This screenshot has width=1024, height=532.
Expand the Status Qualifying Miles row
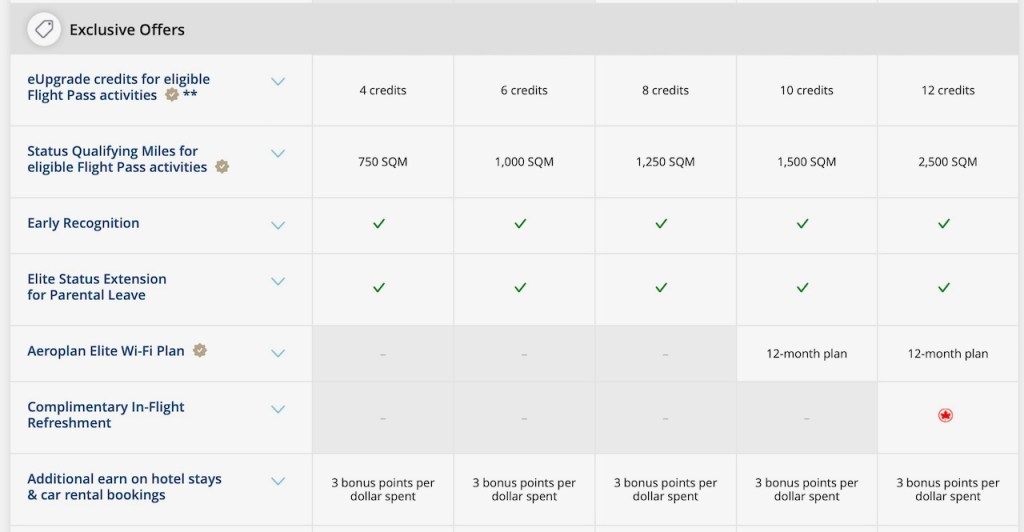(278, 154)
